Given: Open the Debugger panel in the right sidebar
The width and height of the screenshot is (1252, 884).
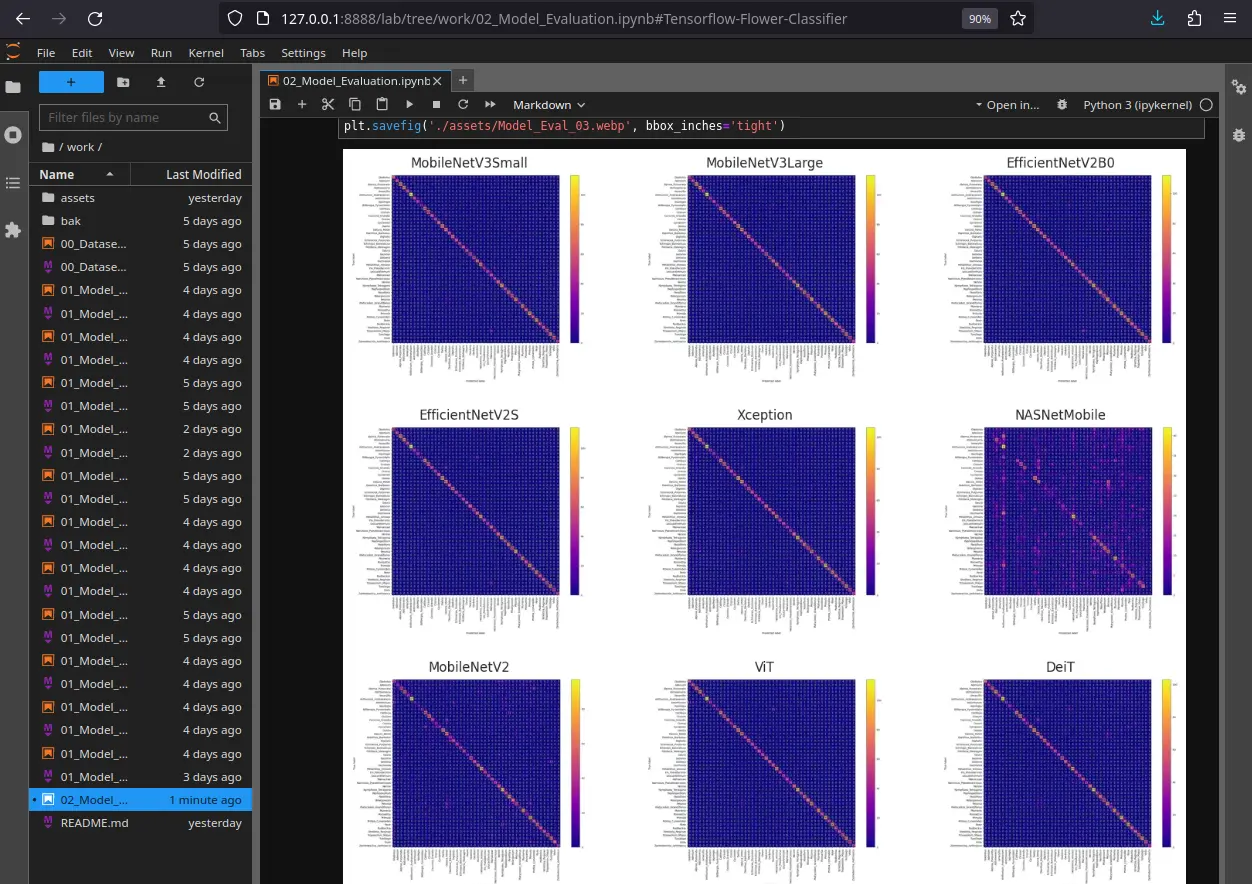Looking at the screenshot, I should click(1239, 134).
